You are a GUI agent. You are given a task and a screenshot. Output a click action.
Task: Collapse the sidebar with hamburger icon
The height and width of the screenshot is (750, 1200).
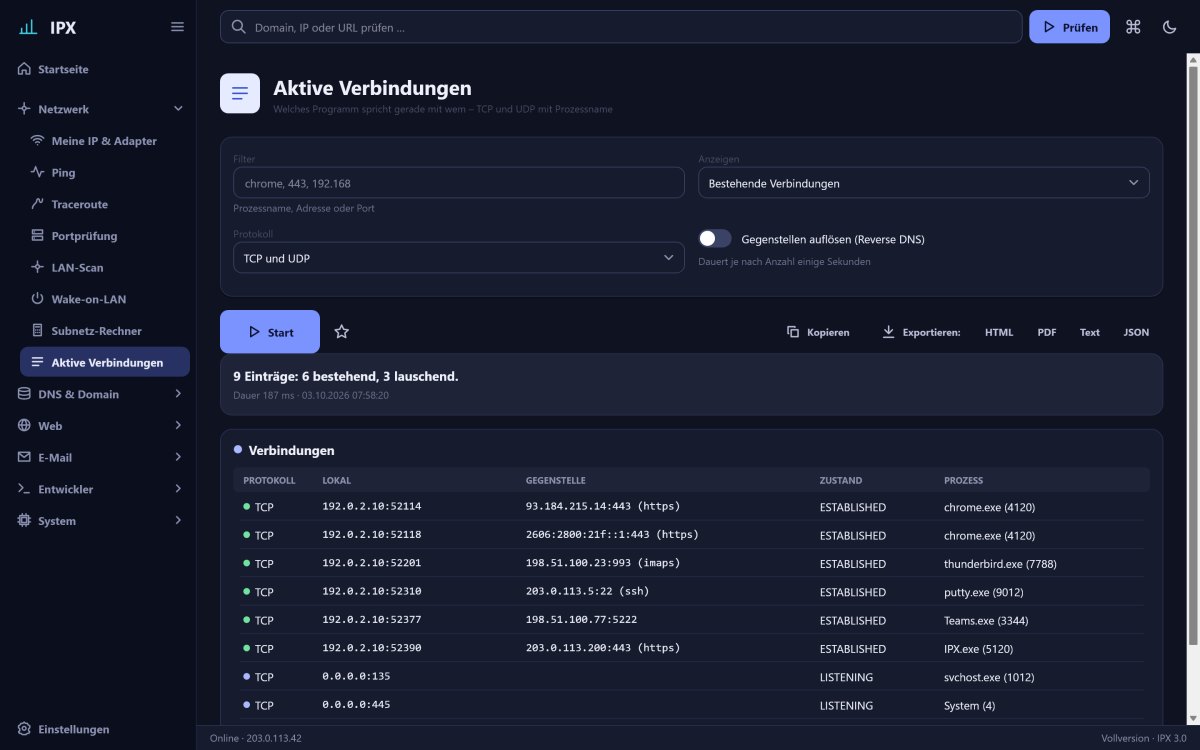tap(177, 27)
